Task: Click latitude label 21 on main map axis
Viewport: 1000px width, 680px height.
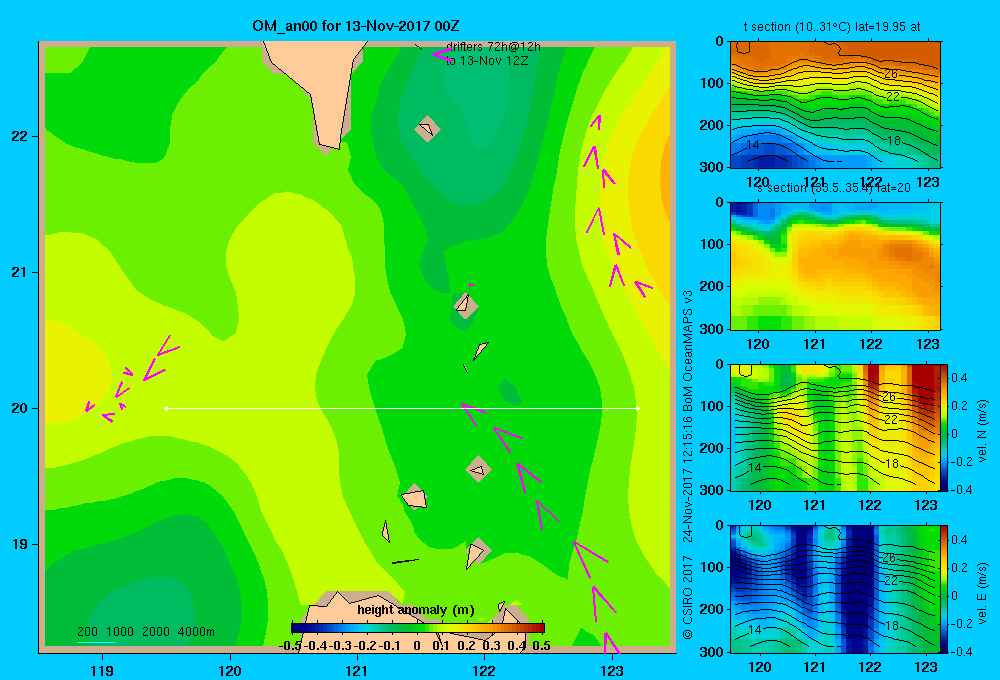Action: pos(20,272)
